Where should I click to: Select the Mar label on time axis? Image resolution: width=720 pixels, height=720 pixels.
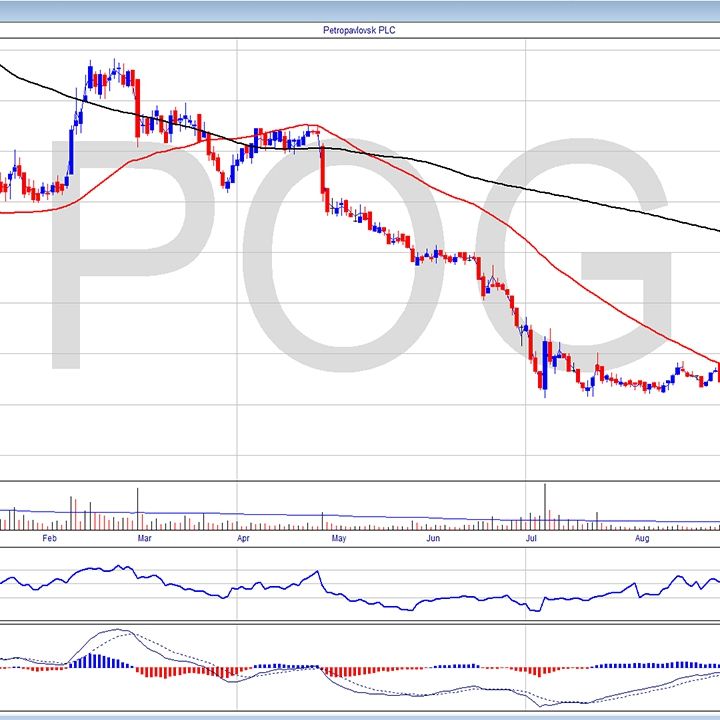pos(144,538)
